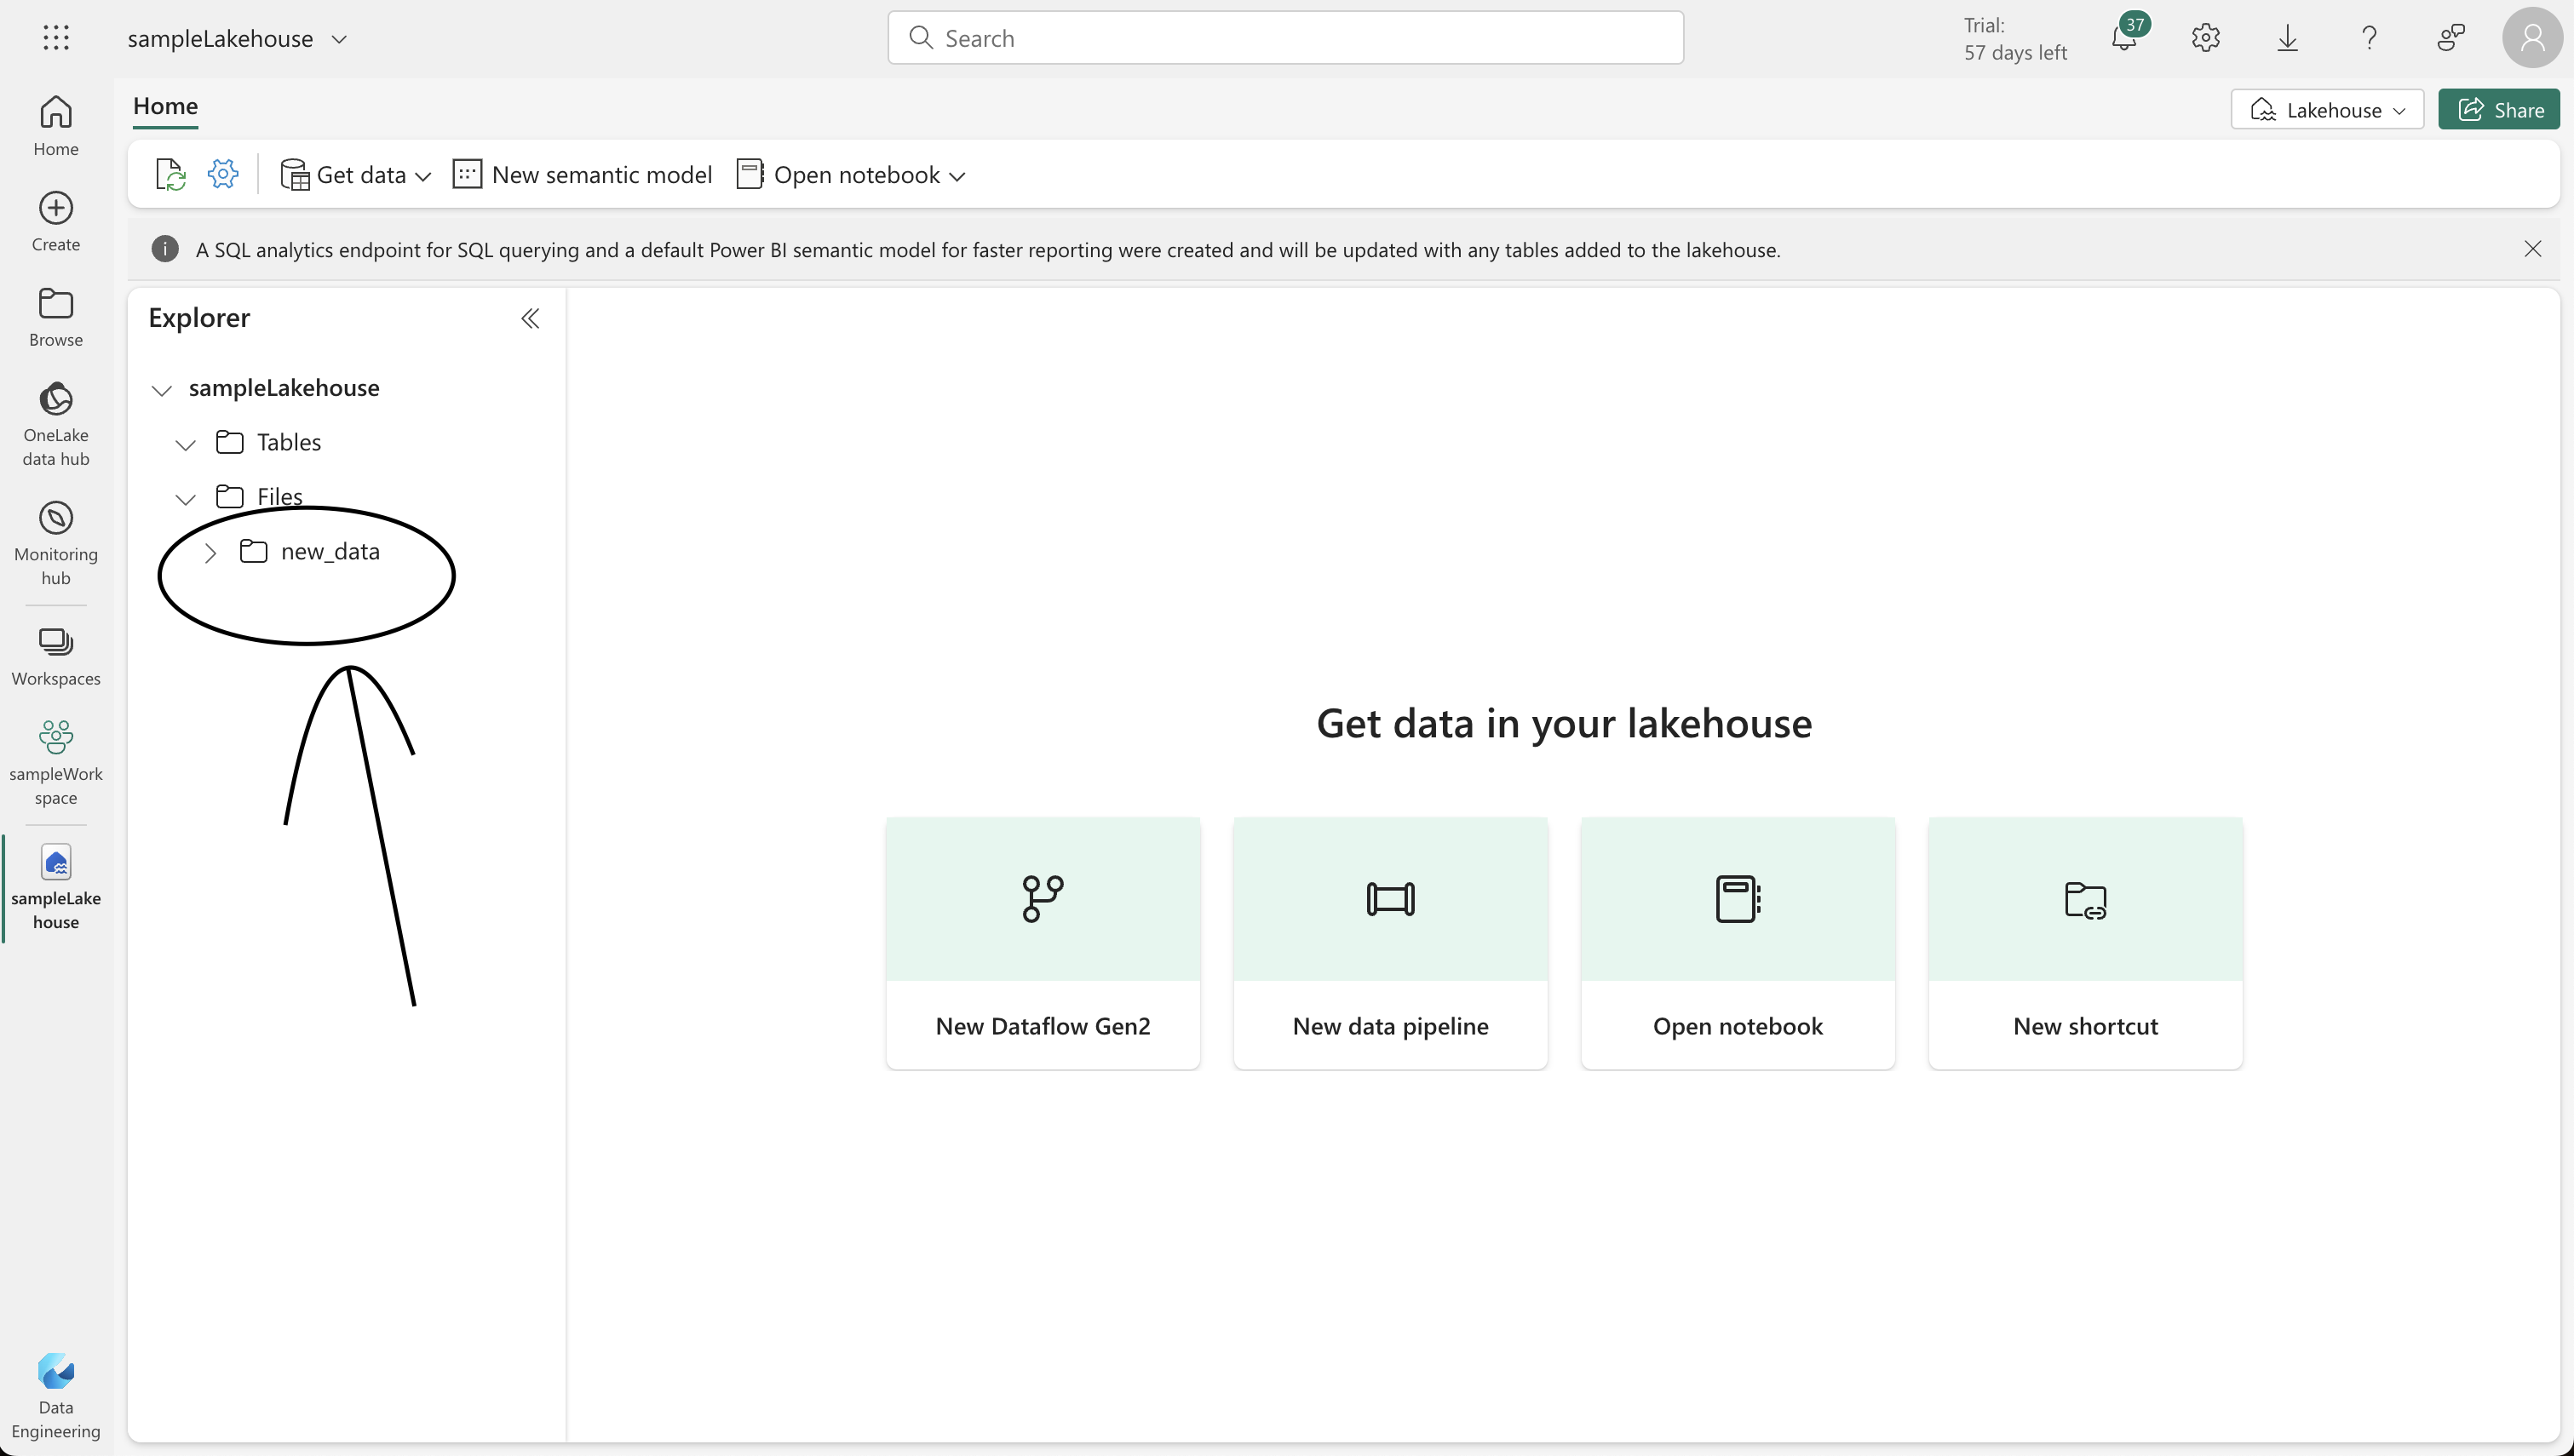Screen dimensions: 2574x1456
Task: Click the Share button
Action: click(2499, 109)
